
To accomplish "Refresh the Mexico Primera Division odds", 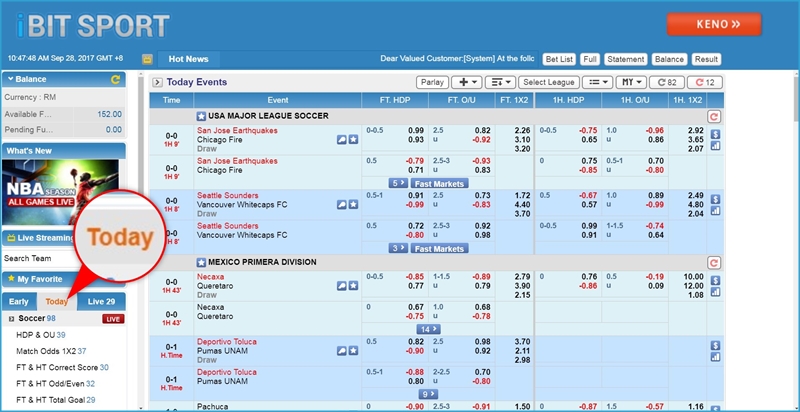I will 713,262.
